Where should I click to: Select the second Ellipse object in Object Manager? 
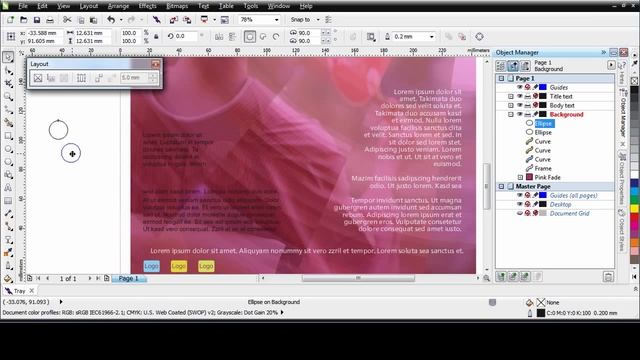click(x=543, y=132)
